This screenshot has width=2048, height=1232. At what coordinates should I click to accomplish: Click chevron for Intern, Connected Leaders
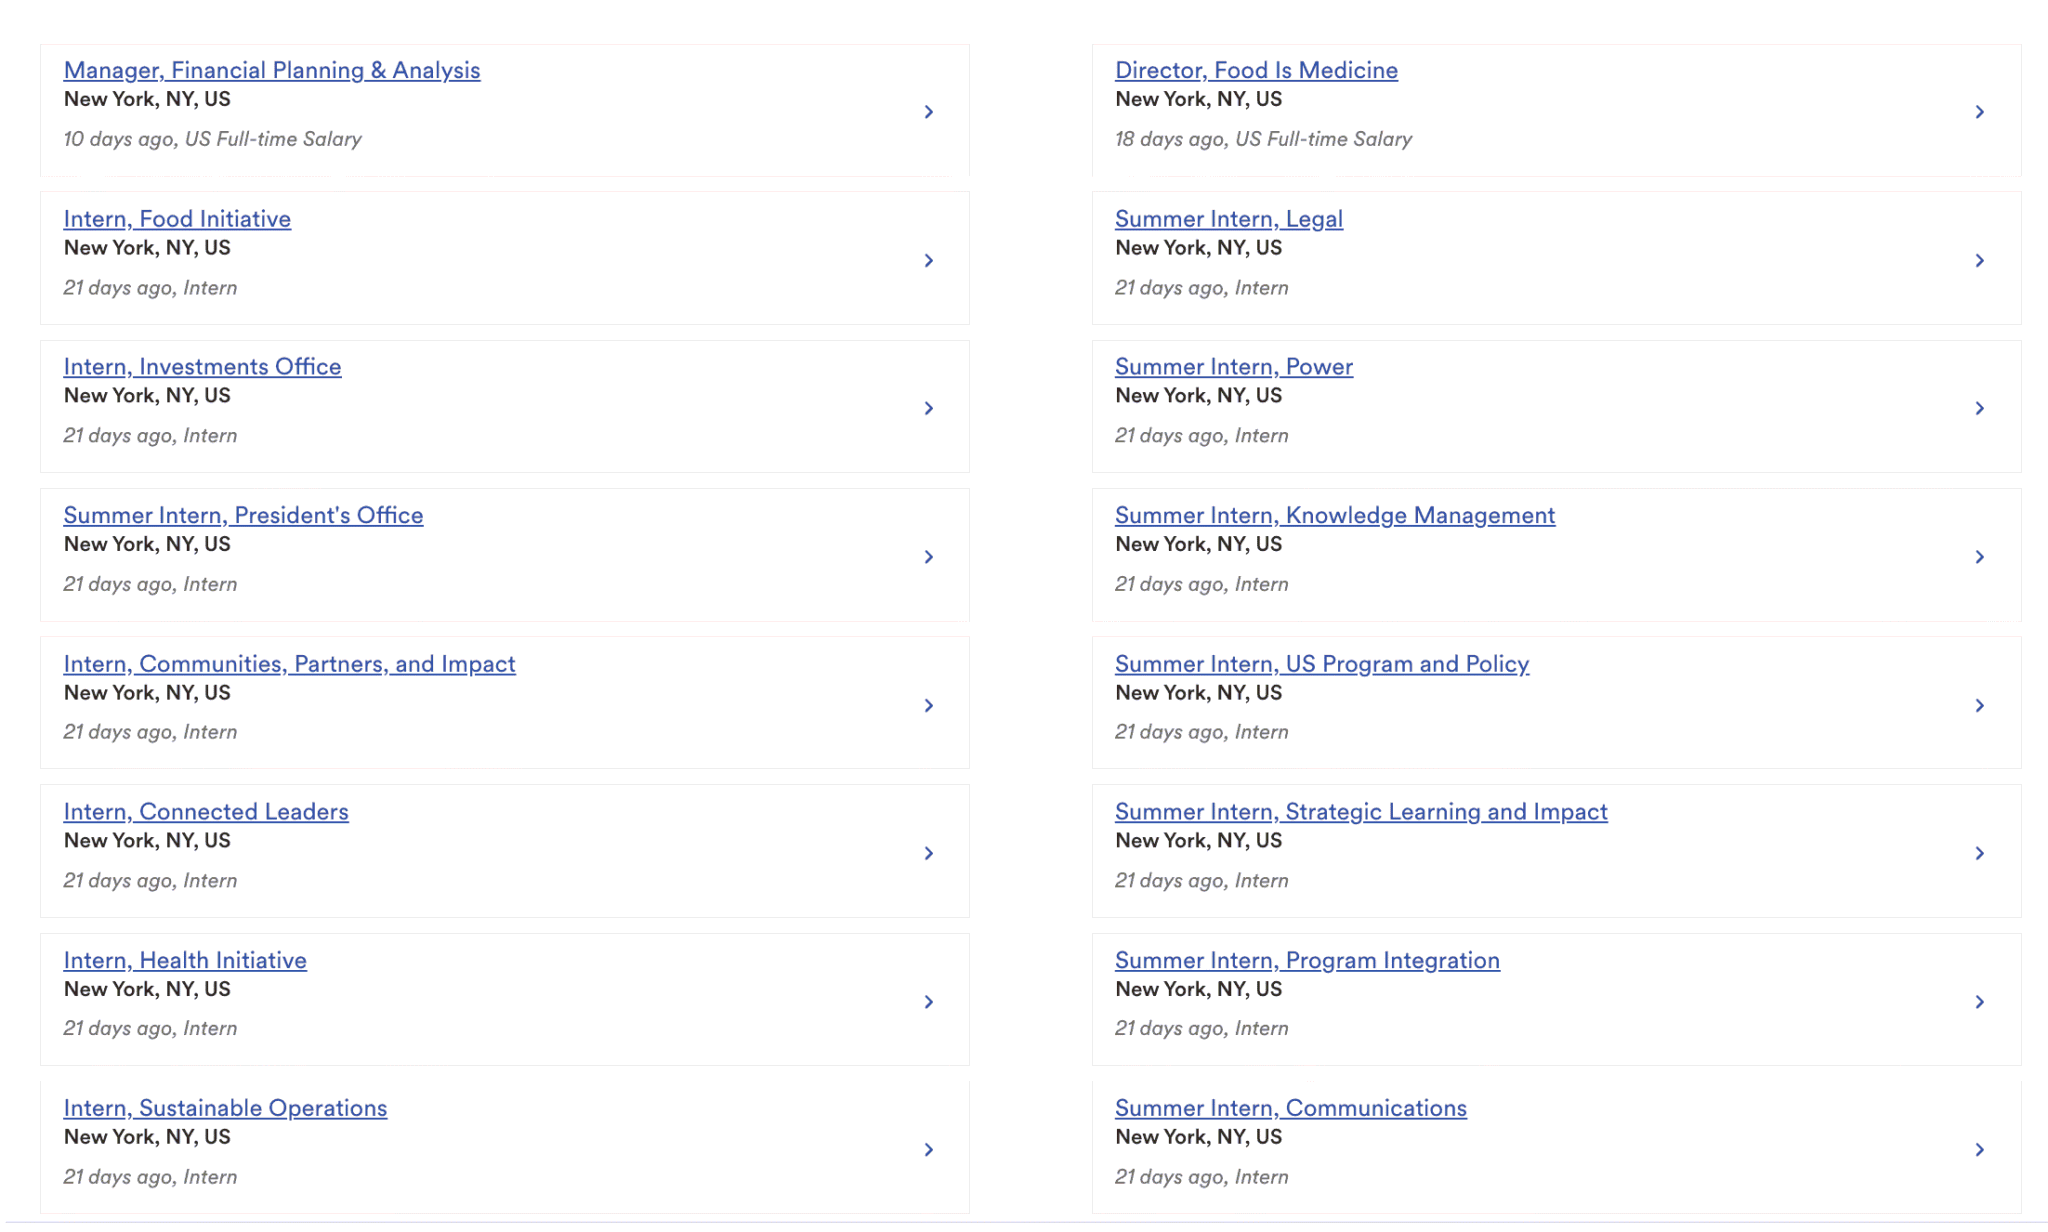pos(929,853)
